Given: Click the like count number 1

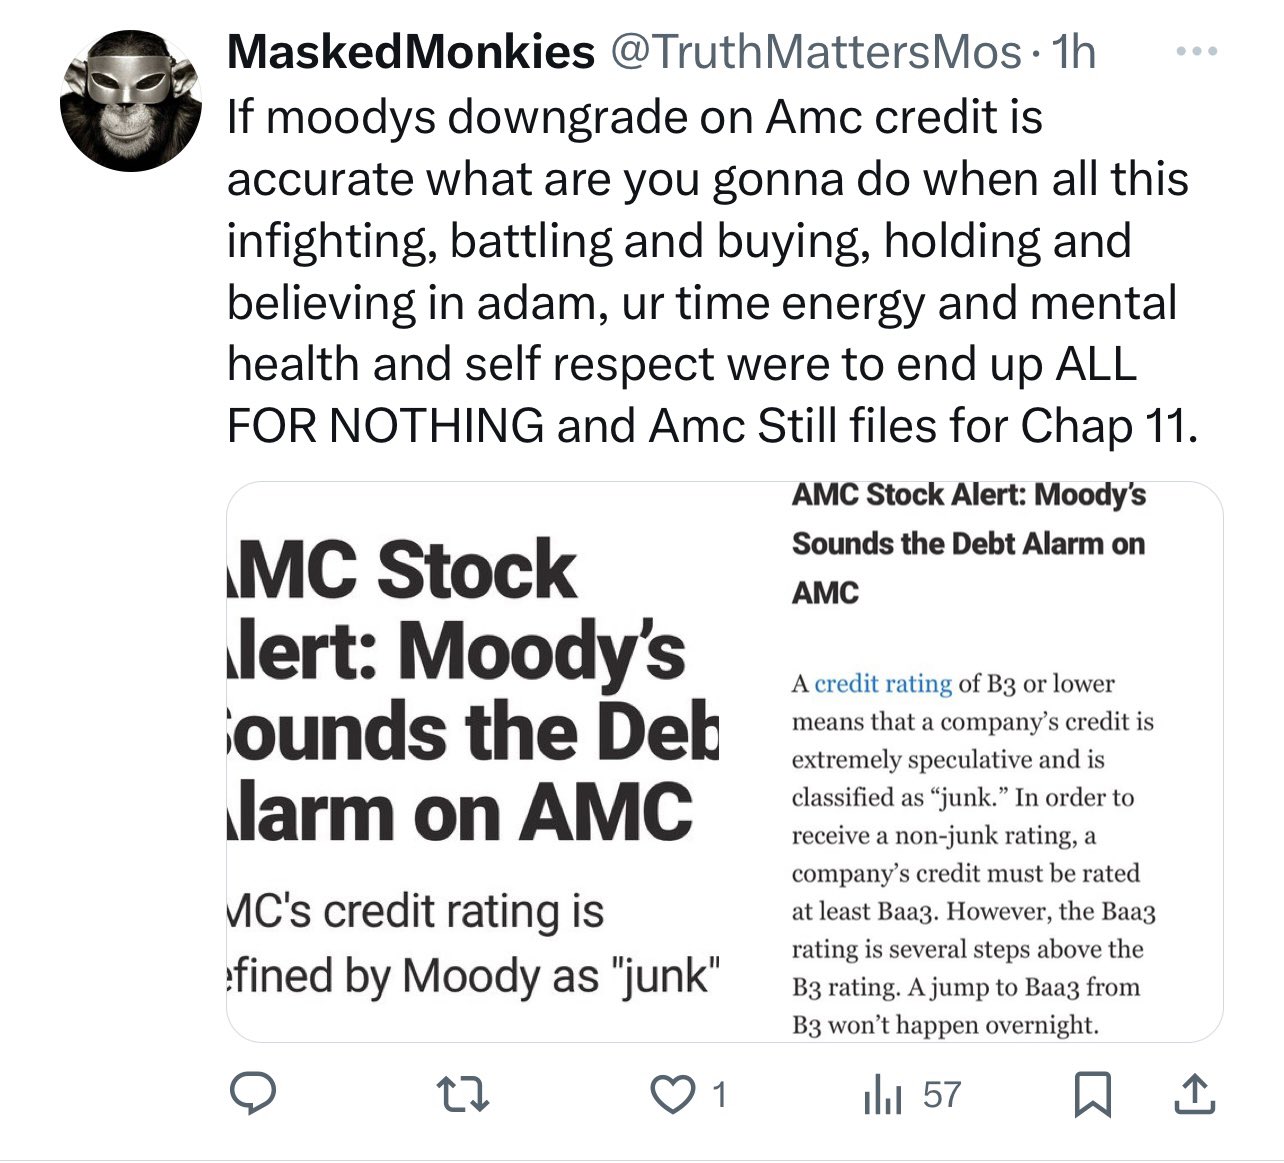Looking at the screenshot, I should click(717, 1095).
